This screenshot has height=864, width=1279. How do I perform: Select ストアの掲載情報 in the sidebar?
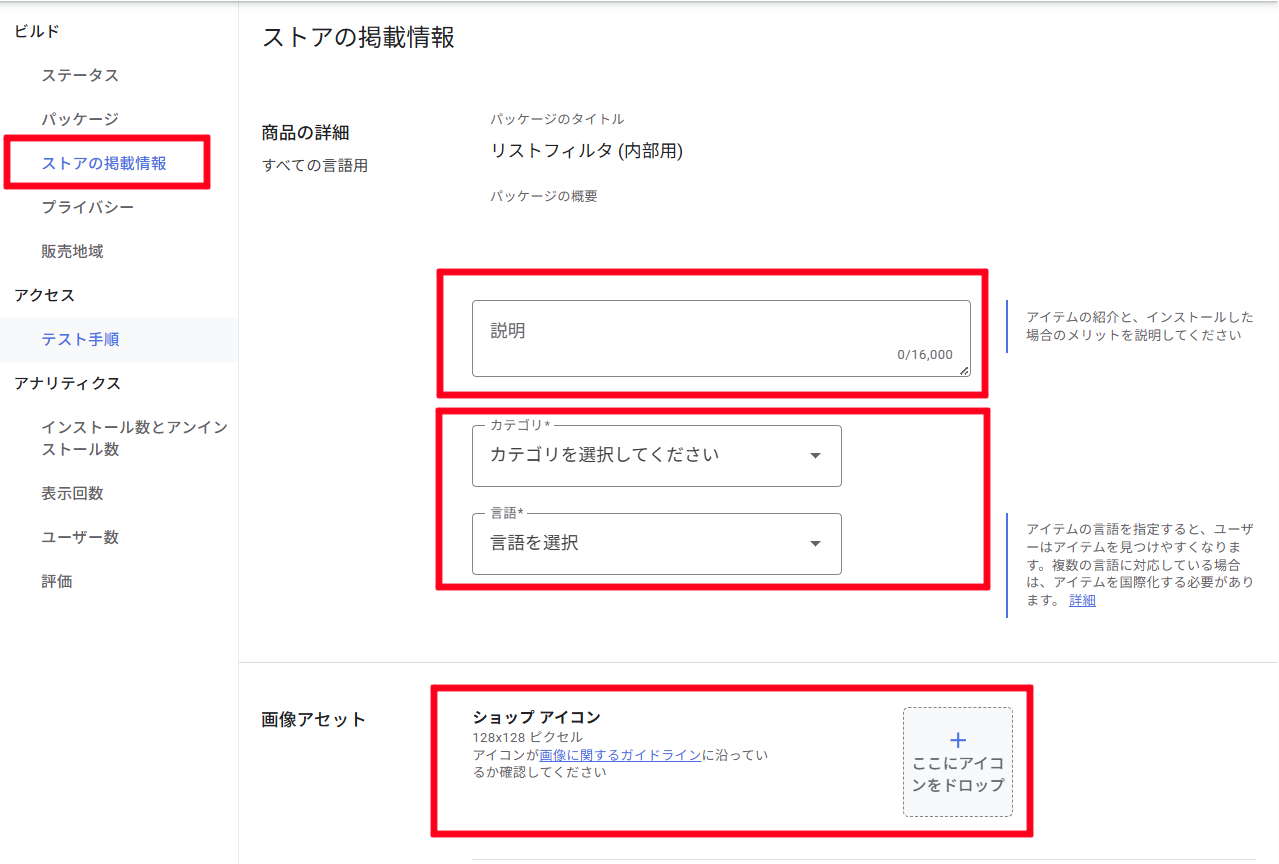click(x=104, y=163)
